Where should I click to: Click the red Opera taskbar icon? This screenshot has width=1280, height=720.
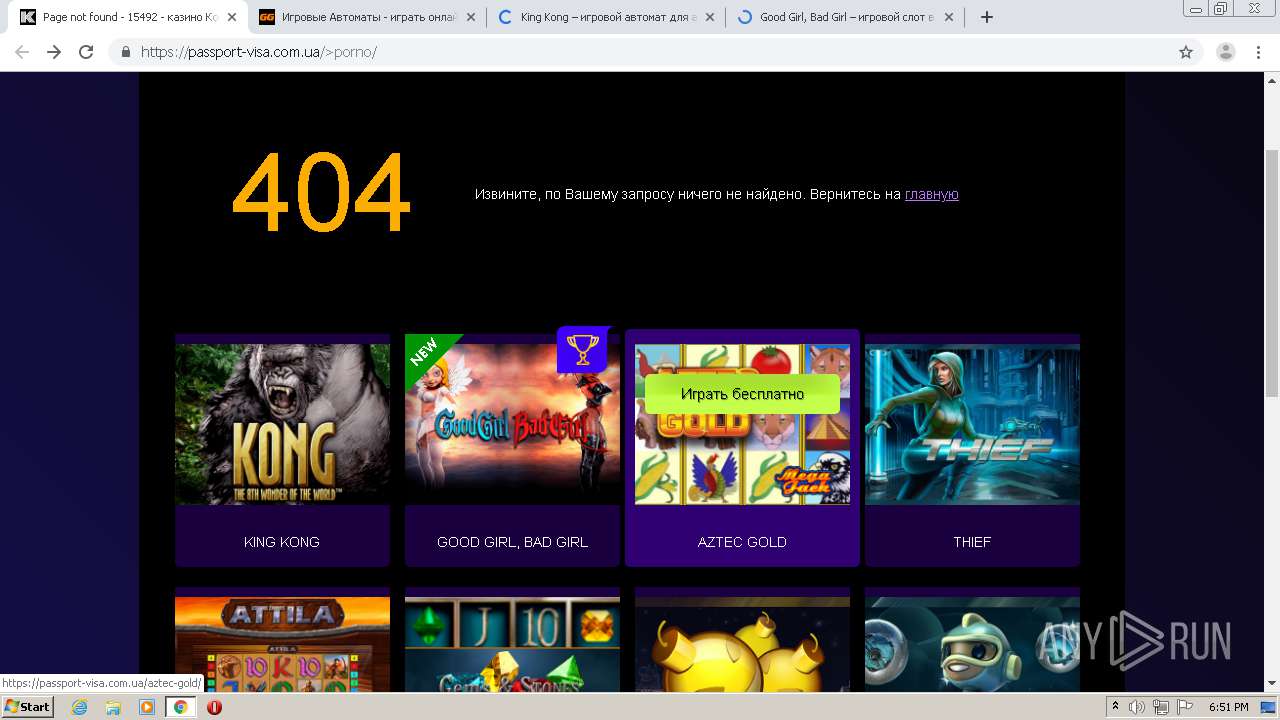pos(214,707)
